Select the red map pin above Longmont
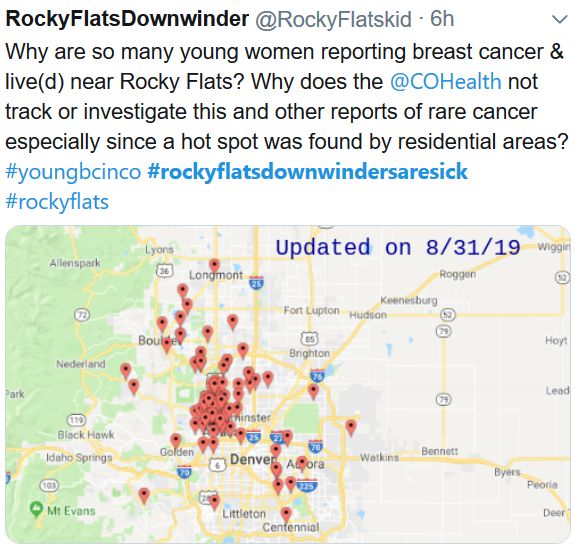Image resolution: width=575 pixels, height=549 pixels. (215, 265)
